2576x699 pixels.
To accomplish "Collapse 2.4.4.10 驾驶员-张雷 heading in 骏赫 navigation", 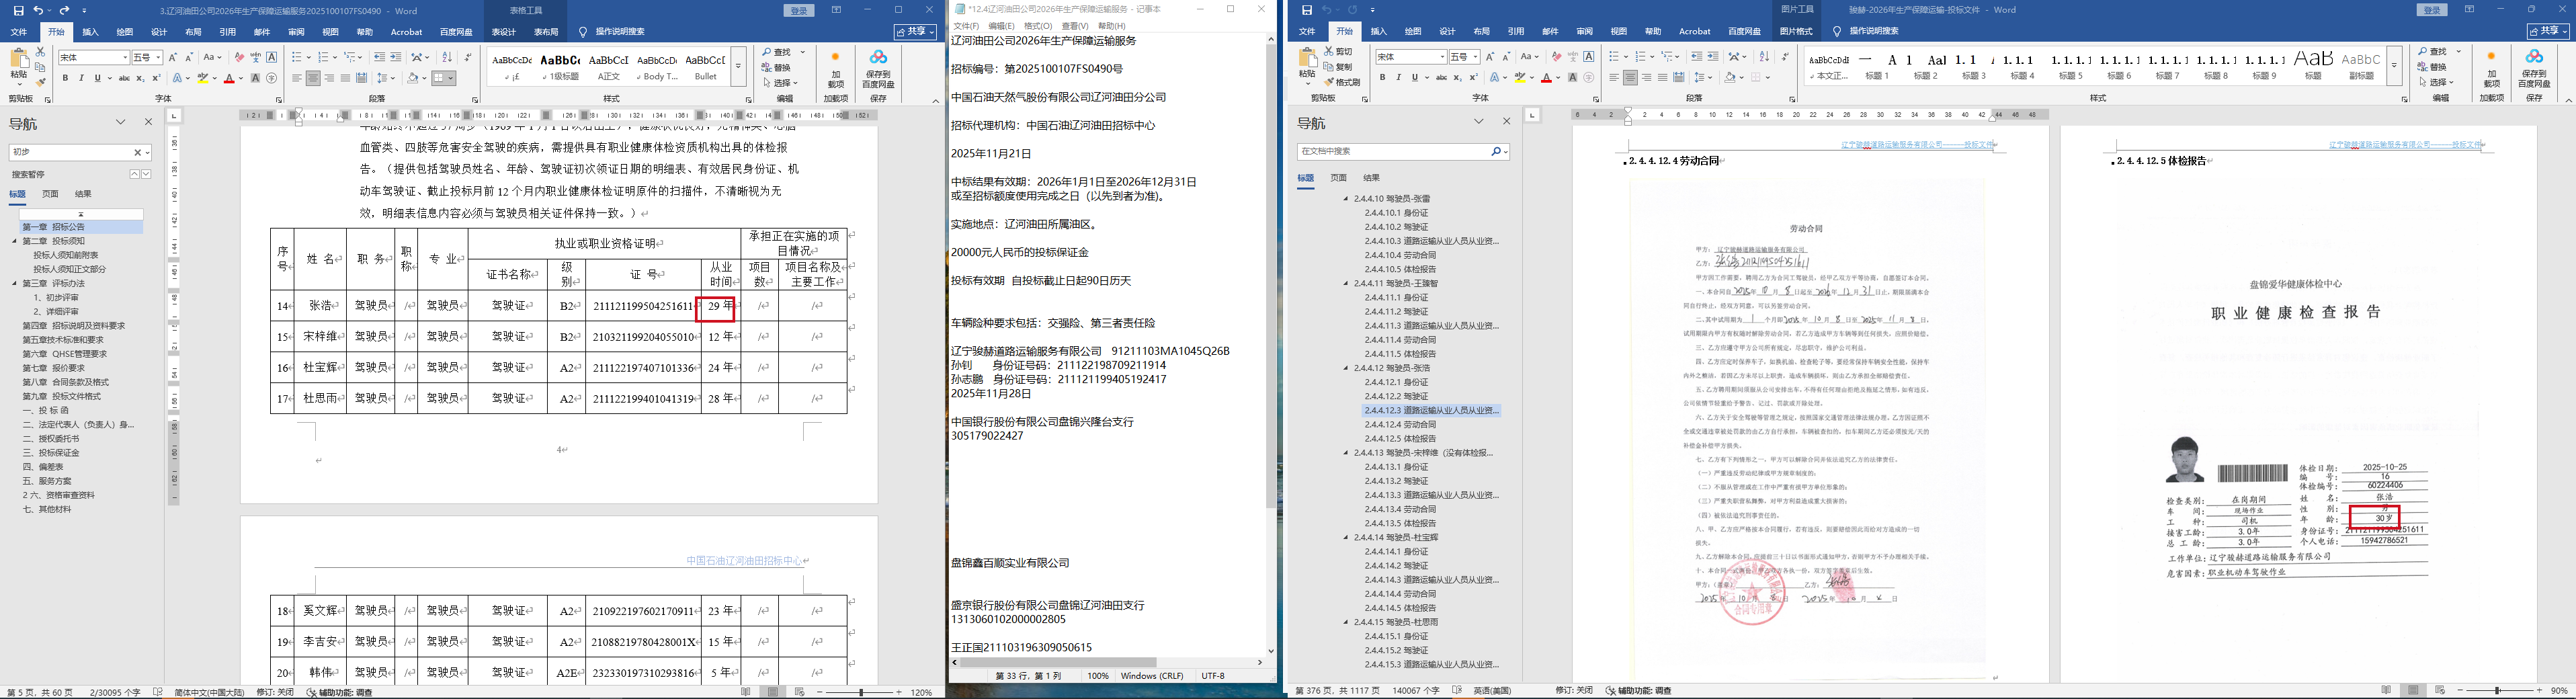I will pyautogui.click(x=1346, y=199).
